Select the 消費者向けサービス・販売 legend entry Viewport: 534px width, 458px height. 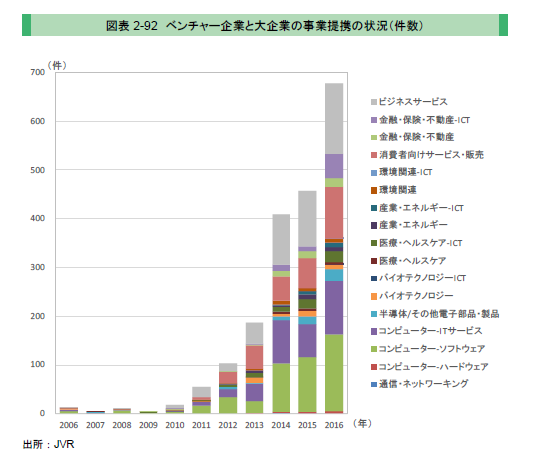(x=427, y=155)
